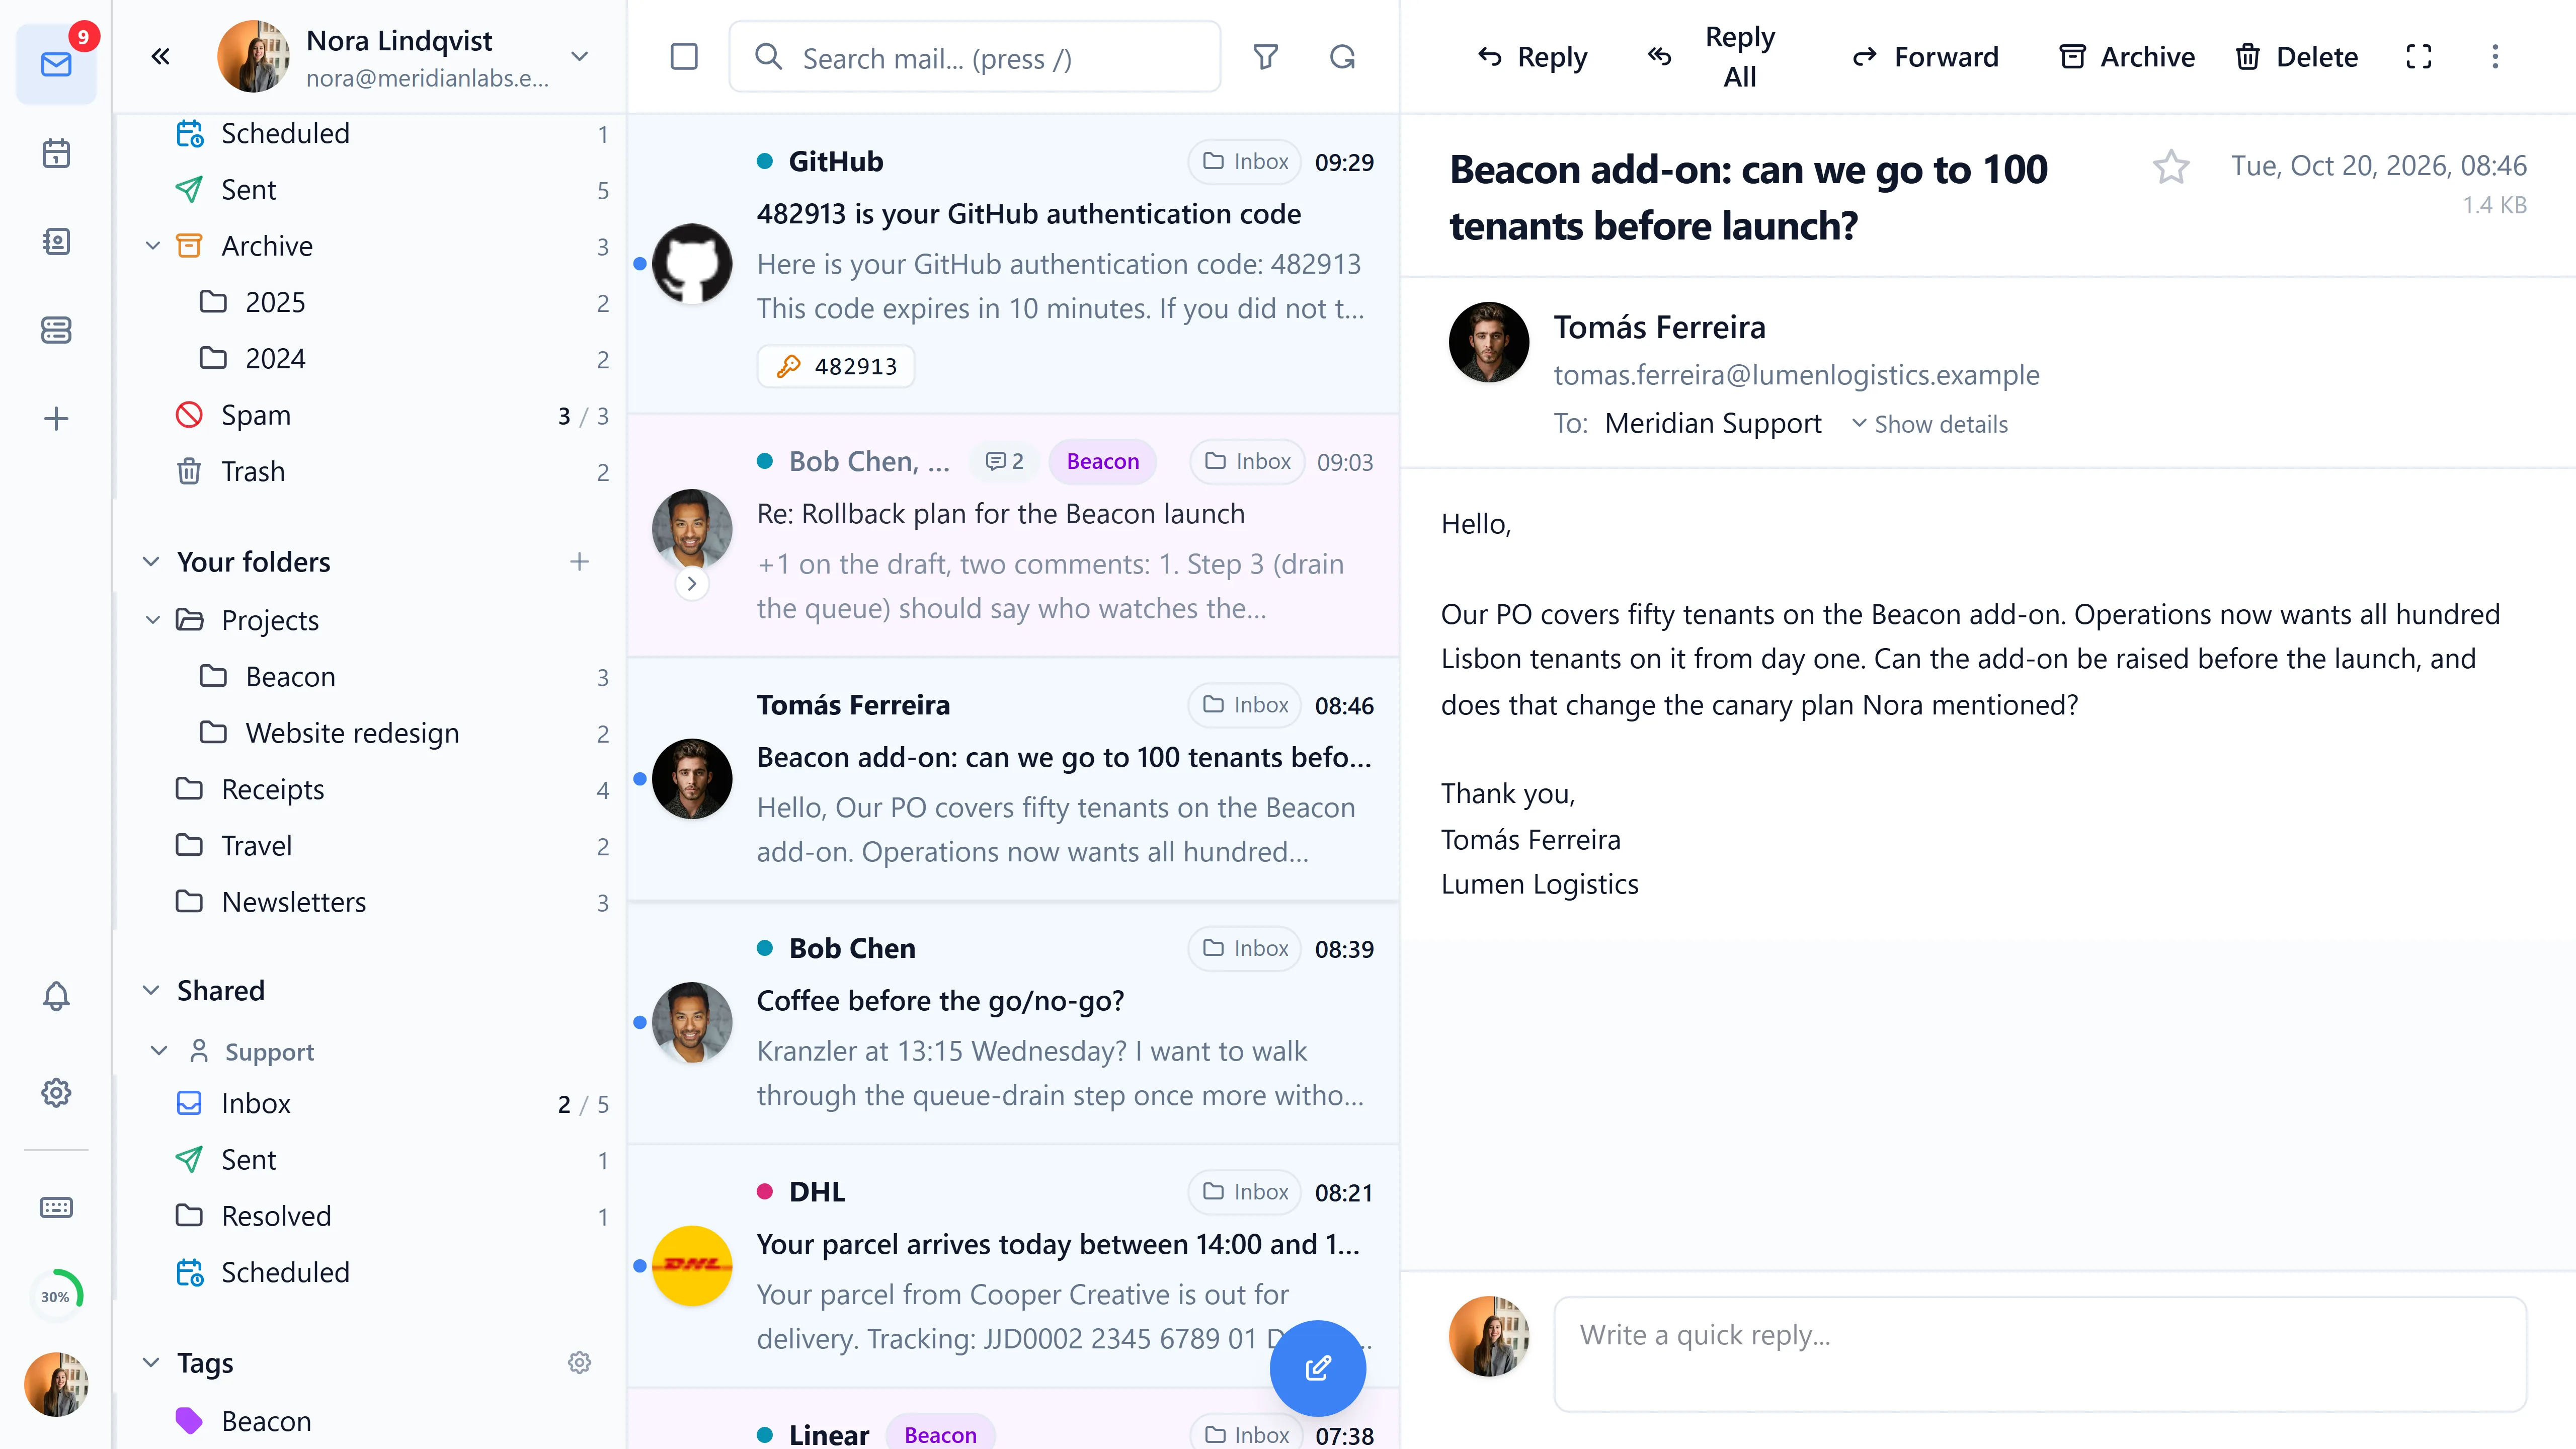The height and width of the screenshot is (1449, 2576).
Task: Collapse the Projects folder
Action: [152, 619]
